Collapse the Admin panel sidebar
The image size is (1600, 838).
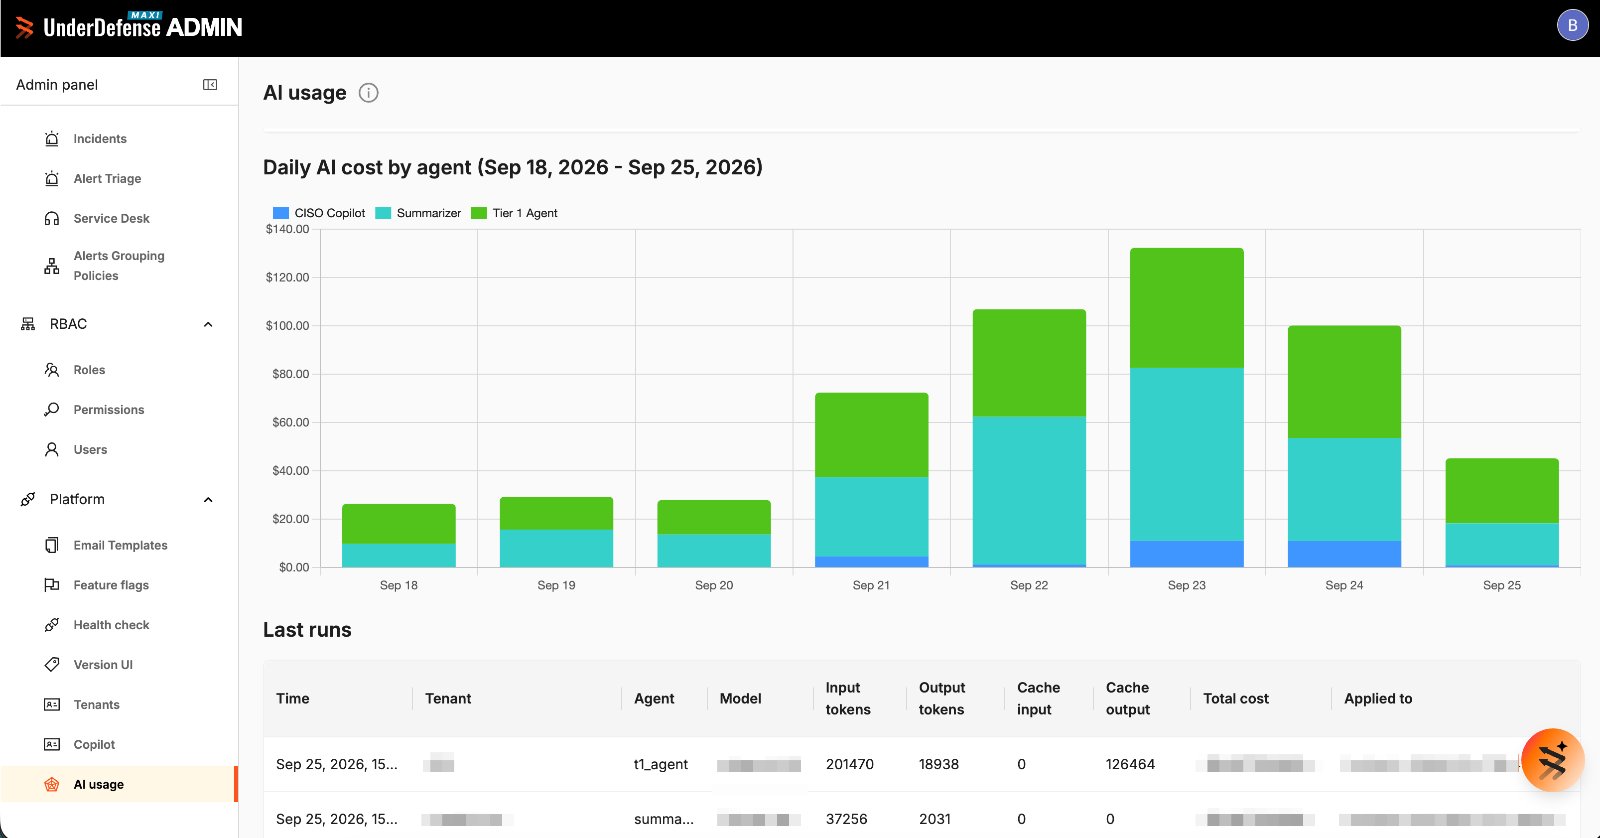(x=210, y=85)
